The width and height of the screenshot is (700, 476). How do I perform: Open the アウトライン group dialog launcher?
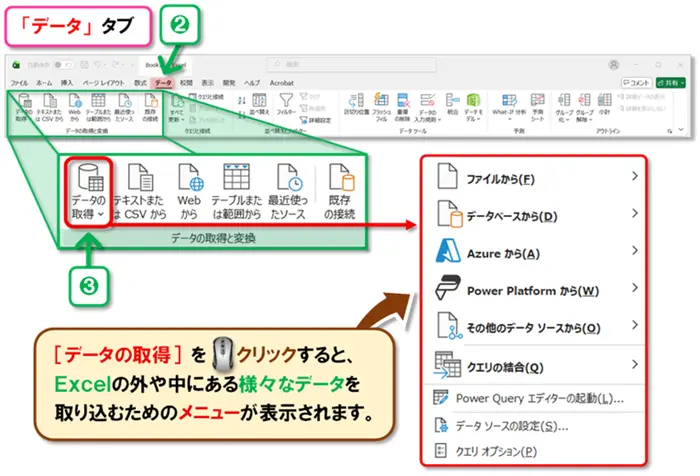click(x=670, y=131)
